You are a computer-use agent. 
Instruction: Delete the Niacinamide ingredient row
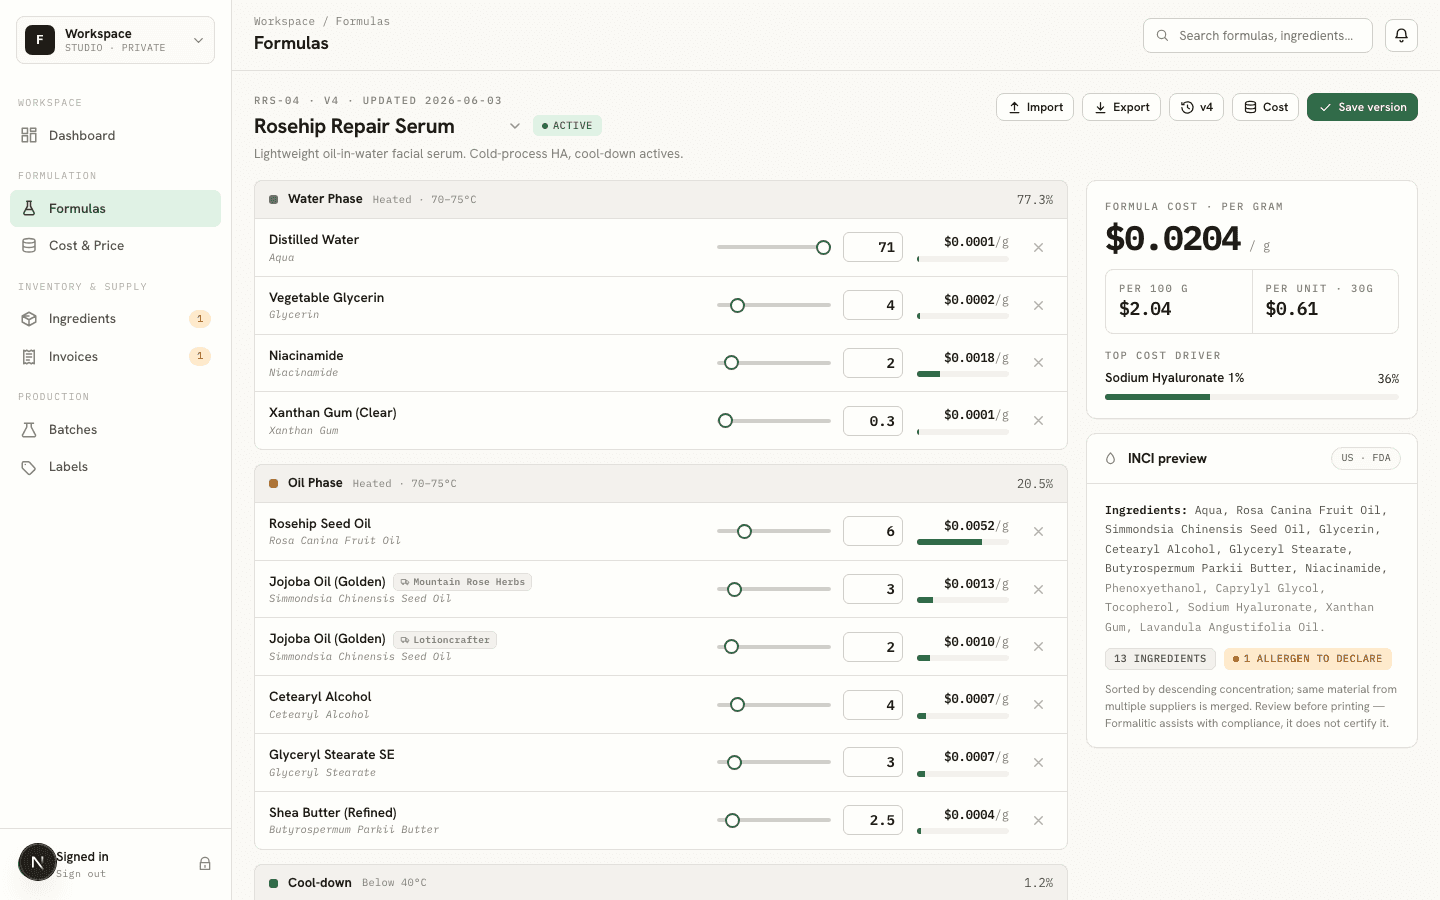click(x=1038, y=363)
